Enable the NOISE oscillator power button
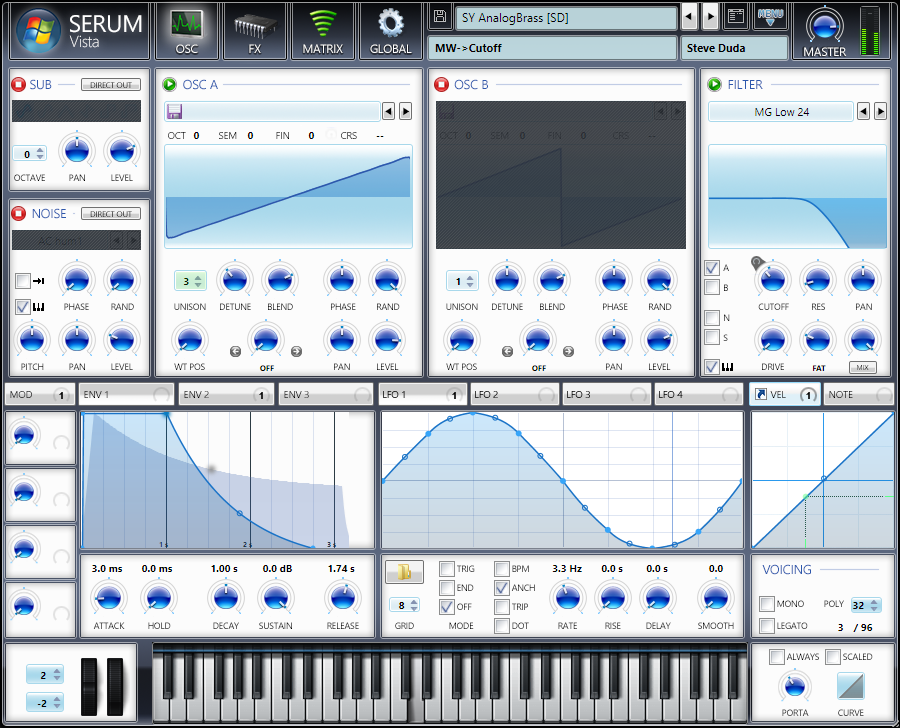The width and height of the screenshot is (900, 728). point(18,214)
